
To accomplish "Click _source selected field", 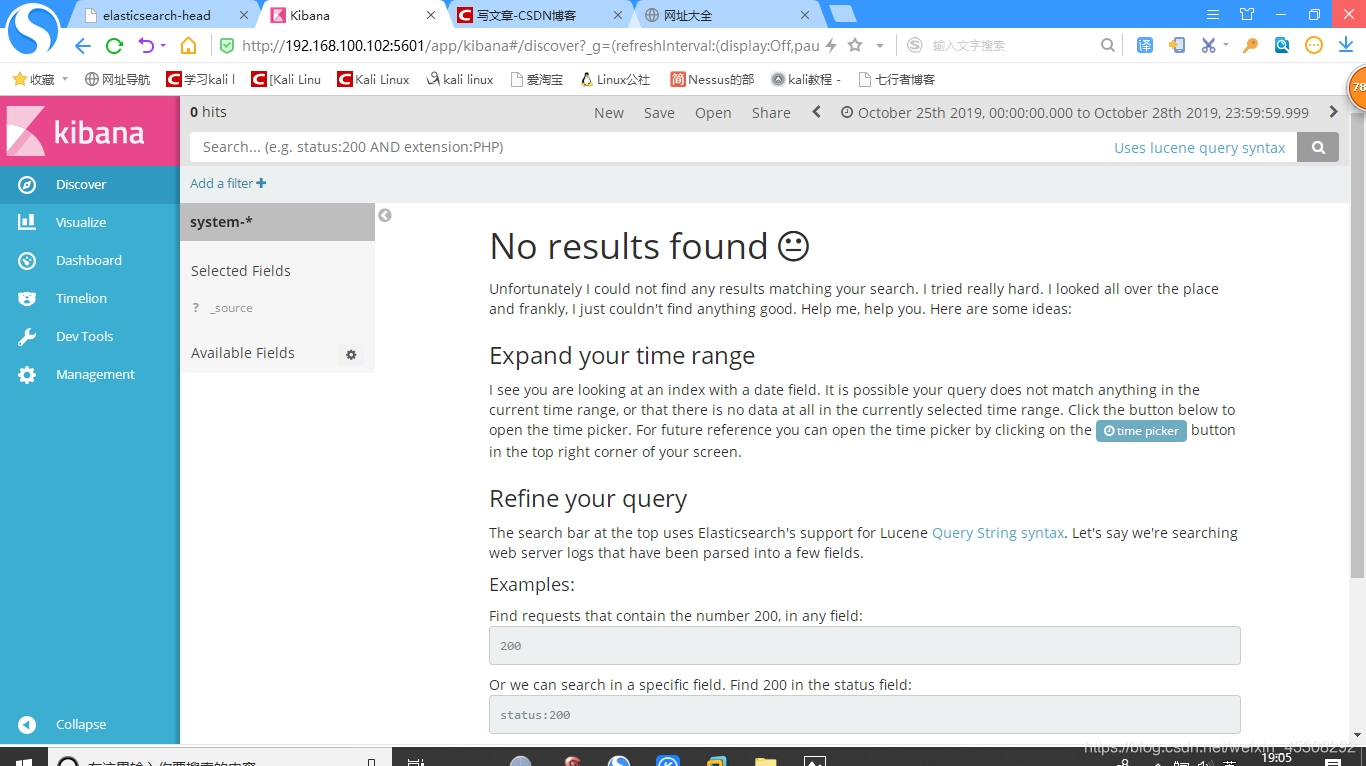I will (x=231, y=308).
